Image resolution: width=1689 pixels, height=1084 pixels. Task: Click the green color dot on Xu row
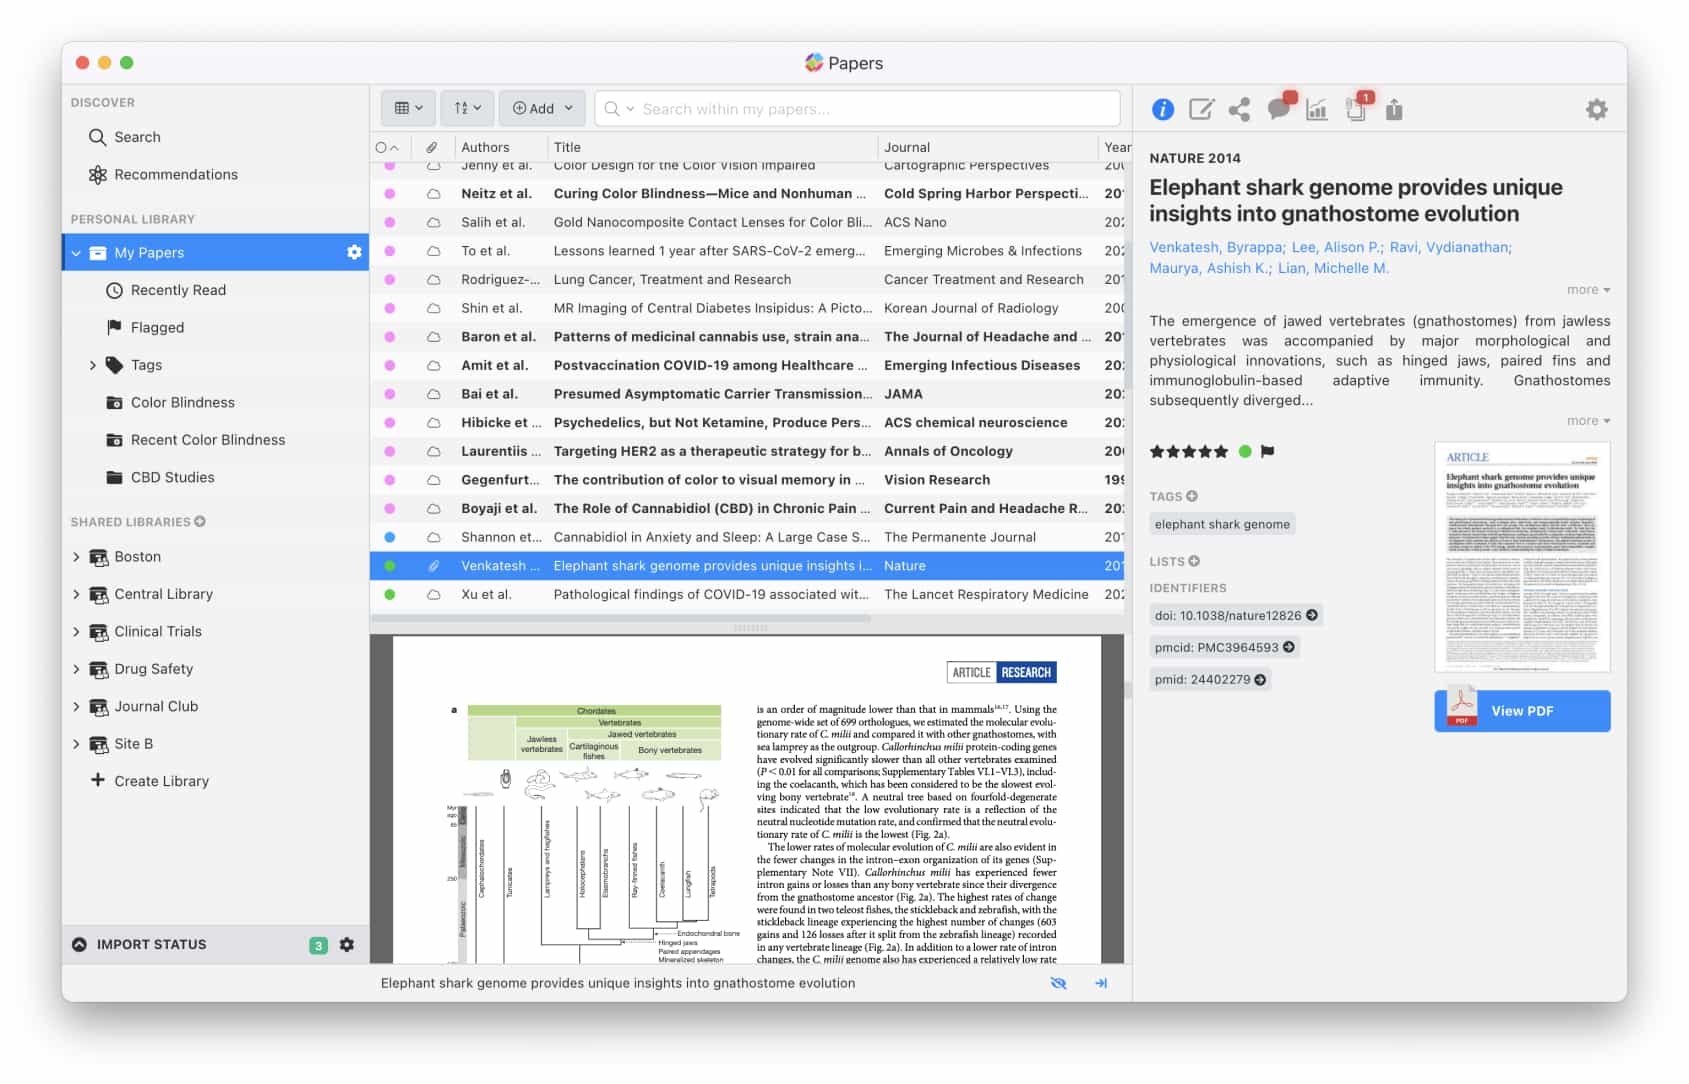pyautogui.click(x=390, y=594)
